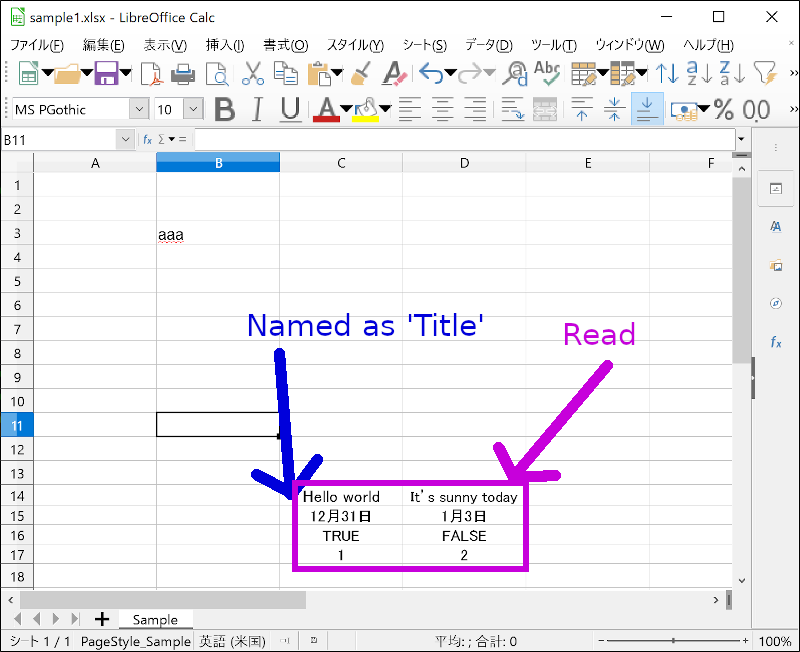Insert a table with the Insert Table icon
This screenshot has height=652, width=800.
tap(584, 74)
